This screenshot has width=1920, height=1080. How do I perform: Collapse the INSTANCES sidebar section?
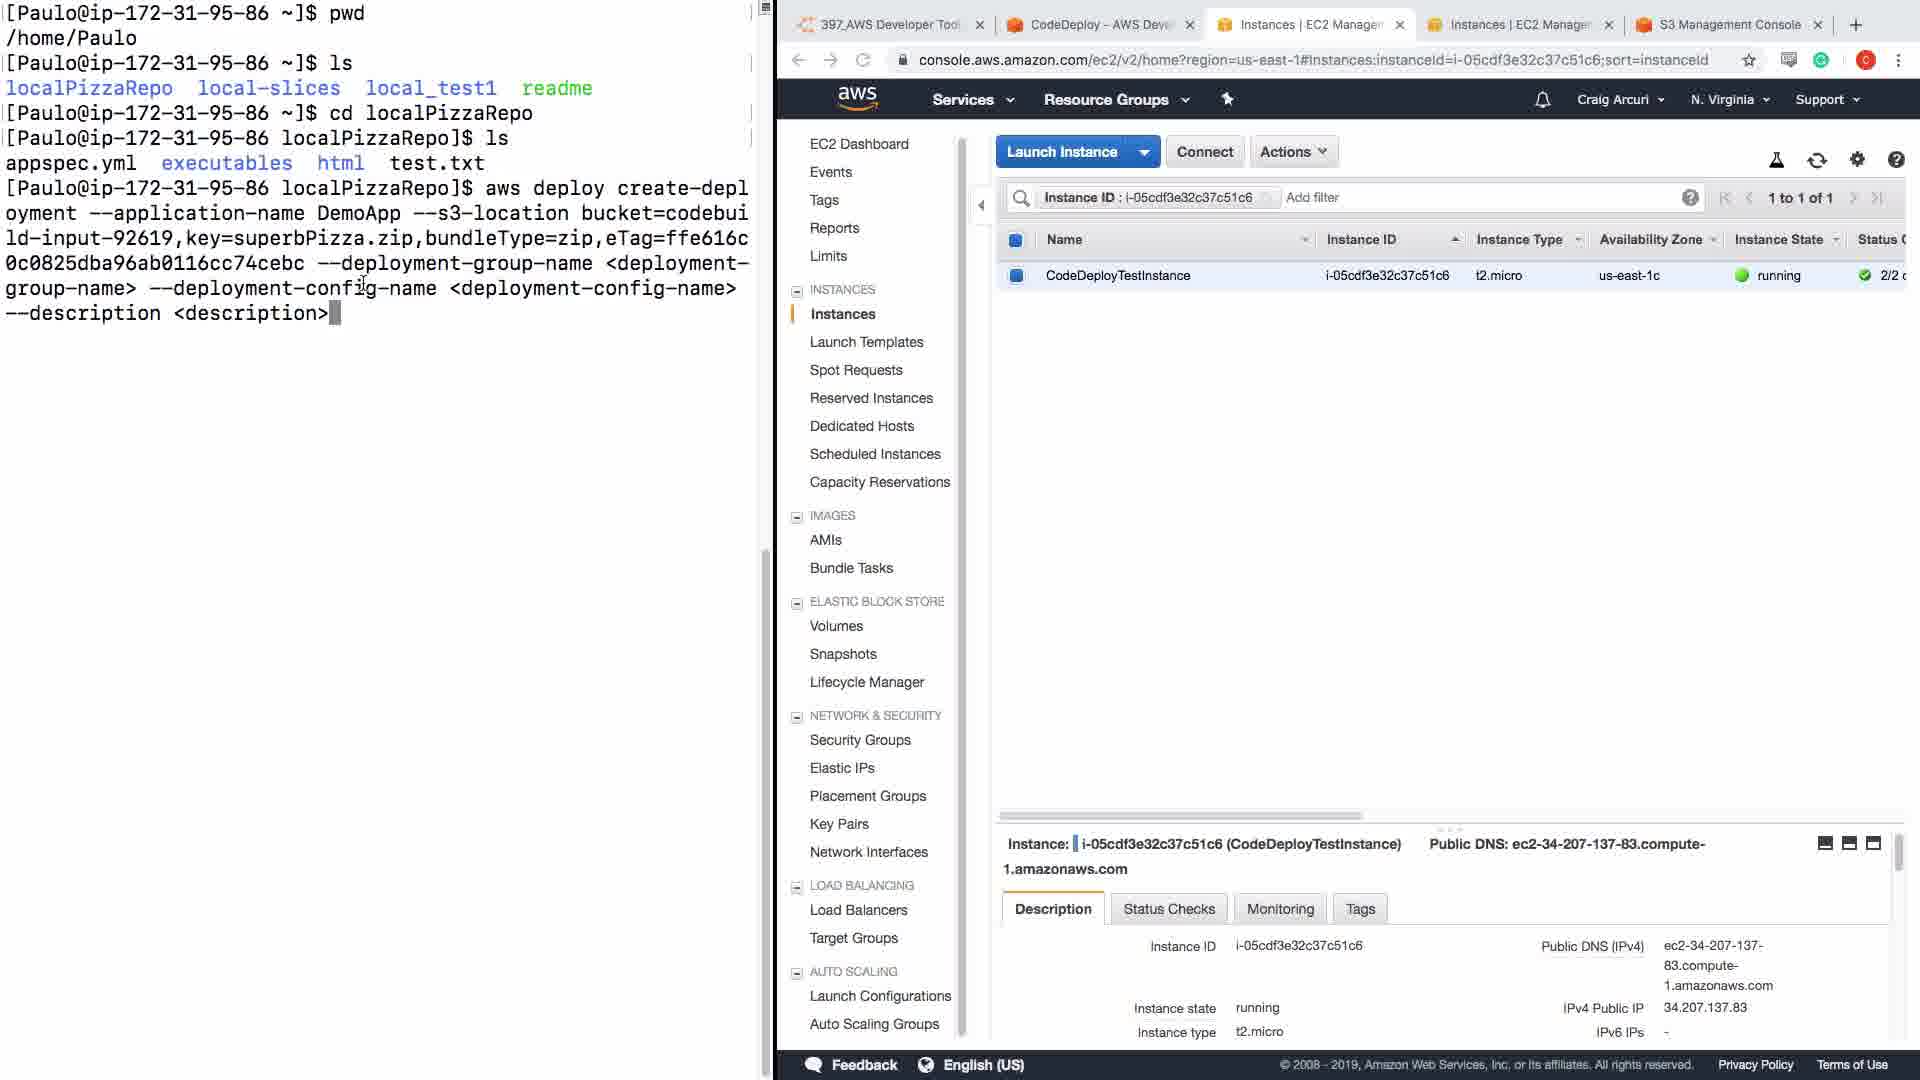[x=797, y=291]
